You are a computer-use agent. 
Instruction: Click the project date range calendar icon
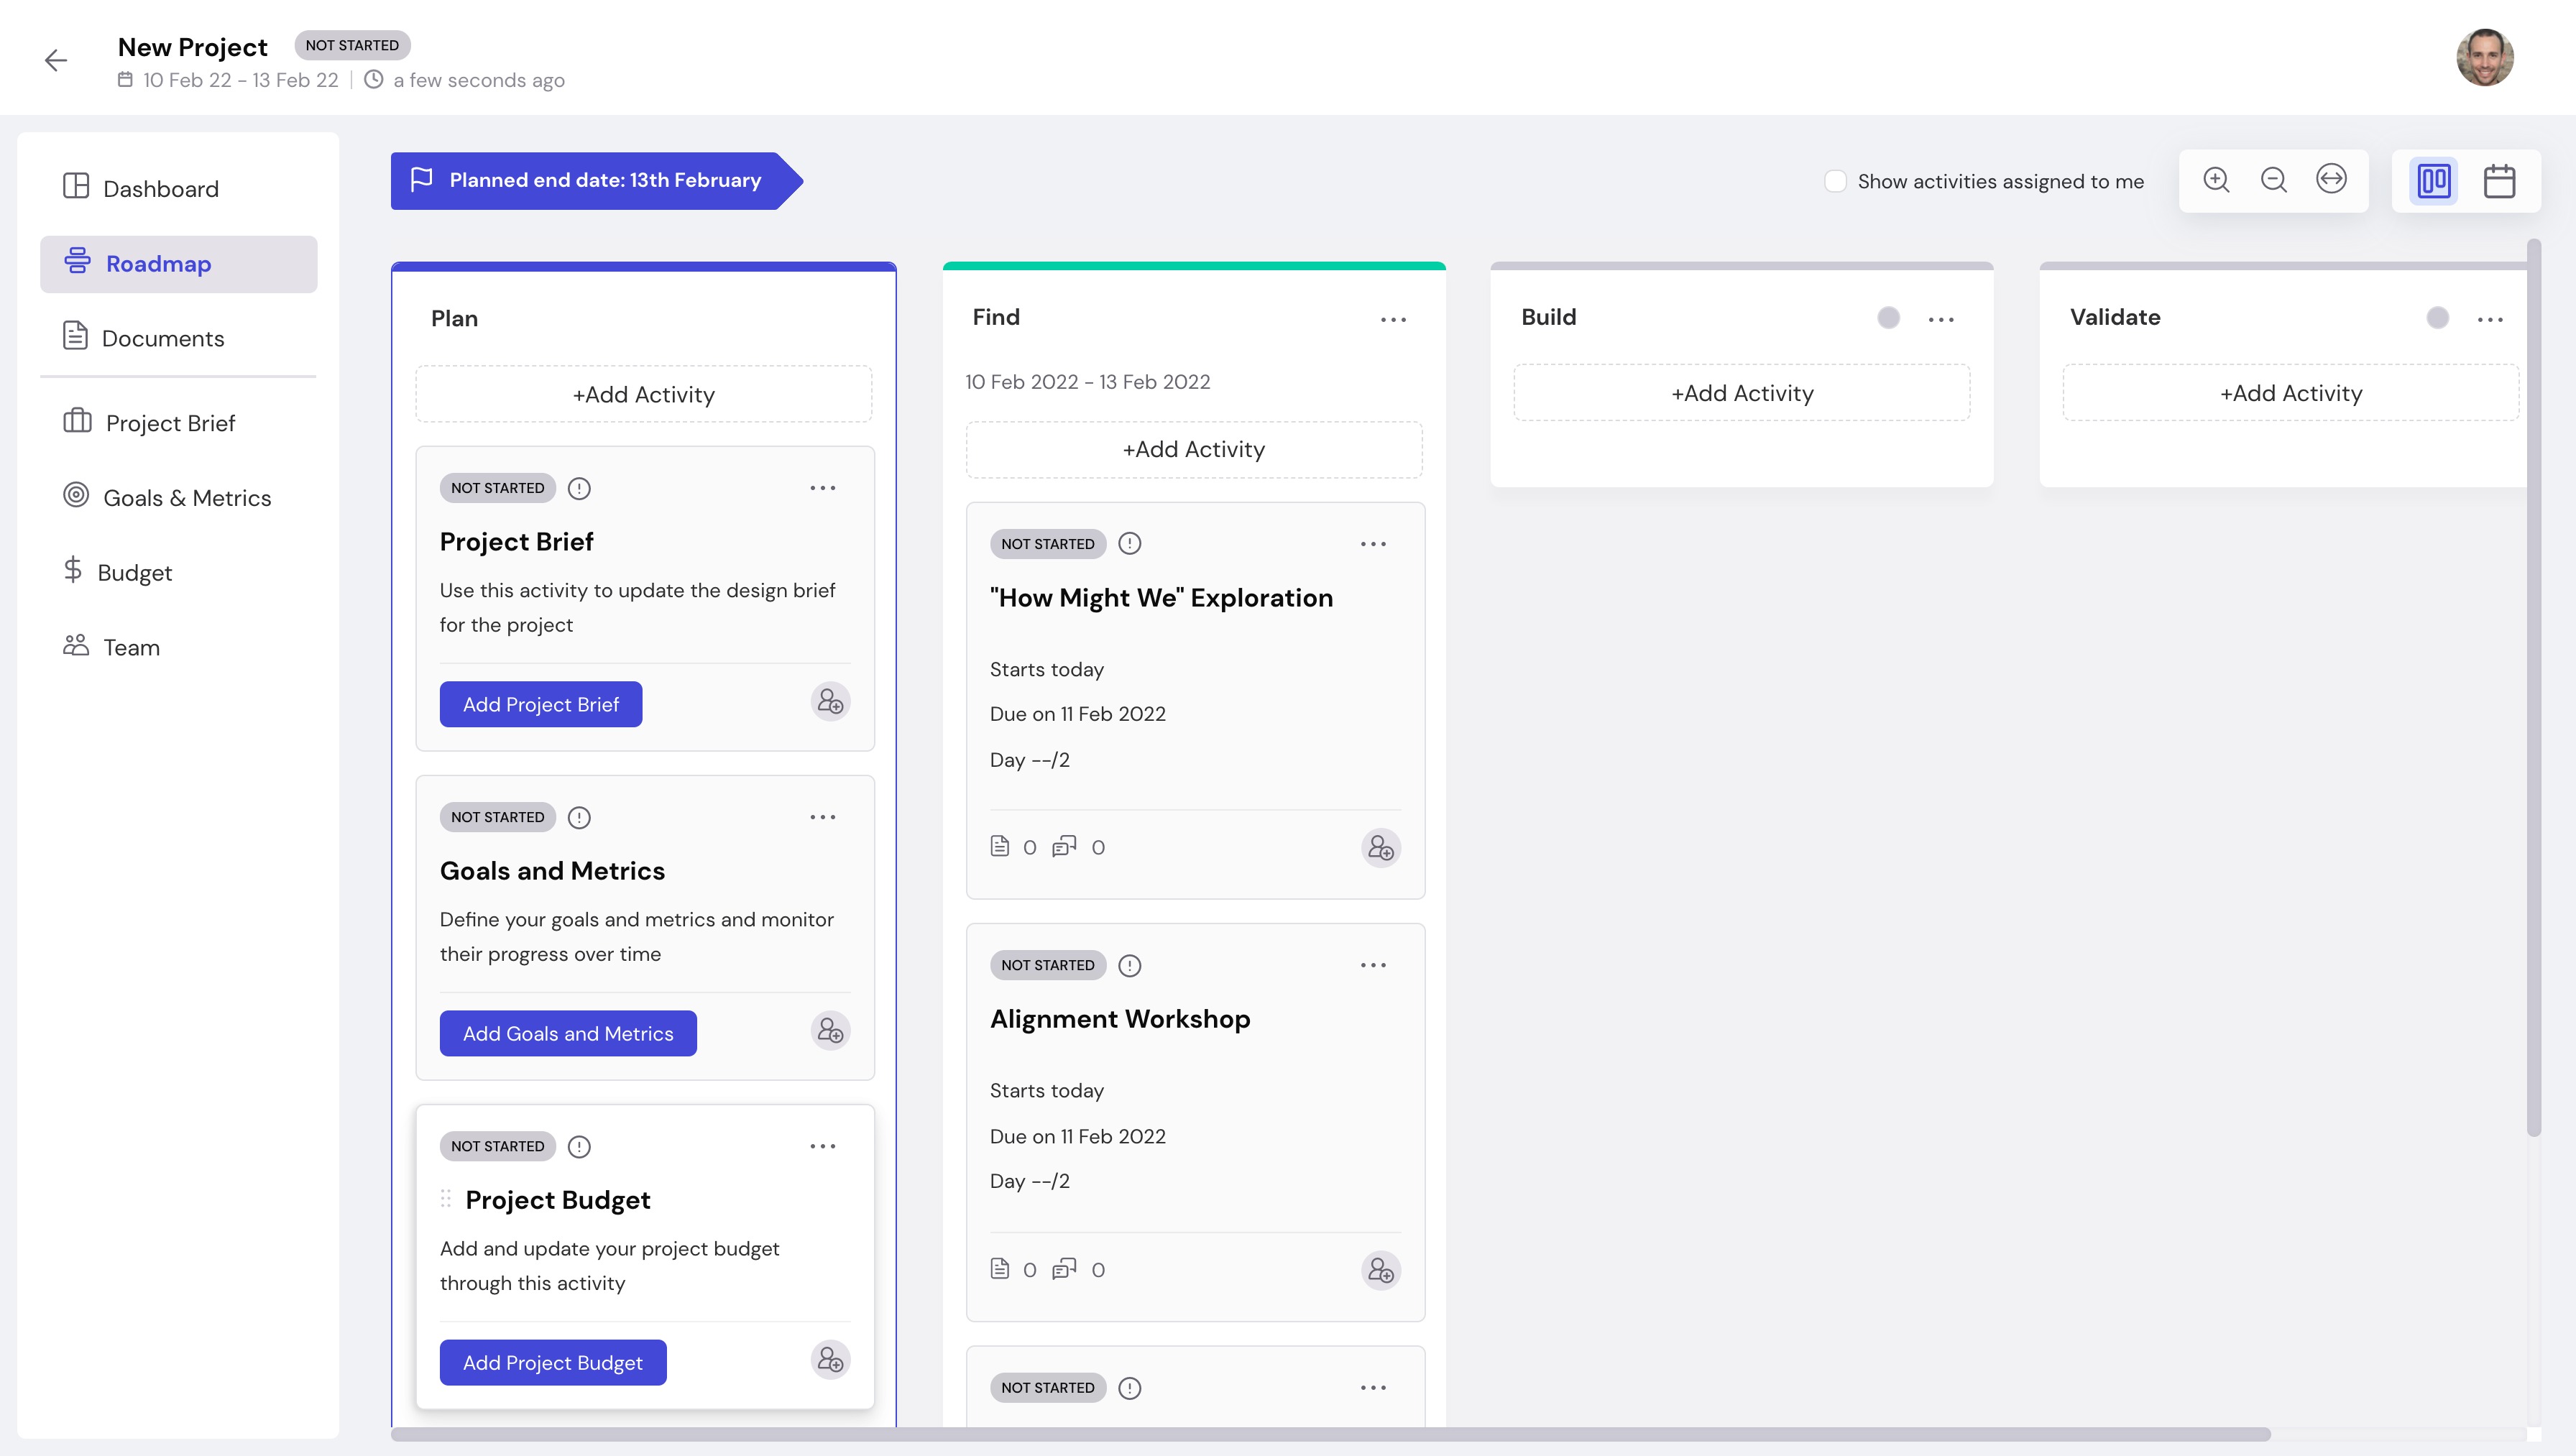coord(125,79)
